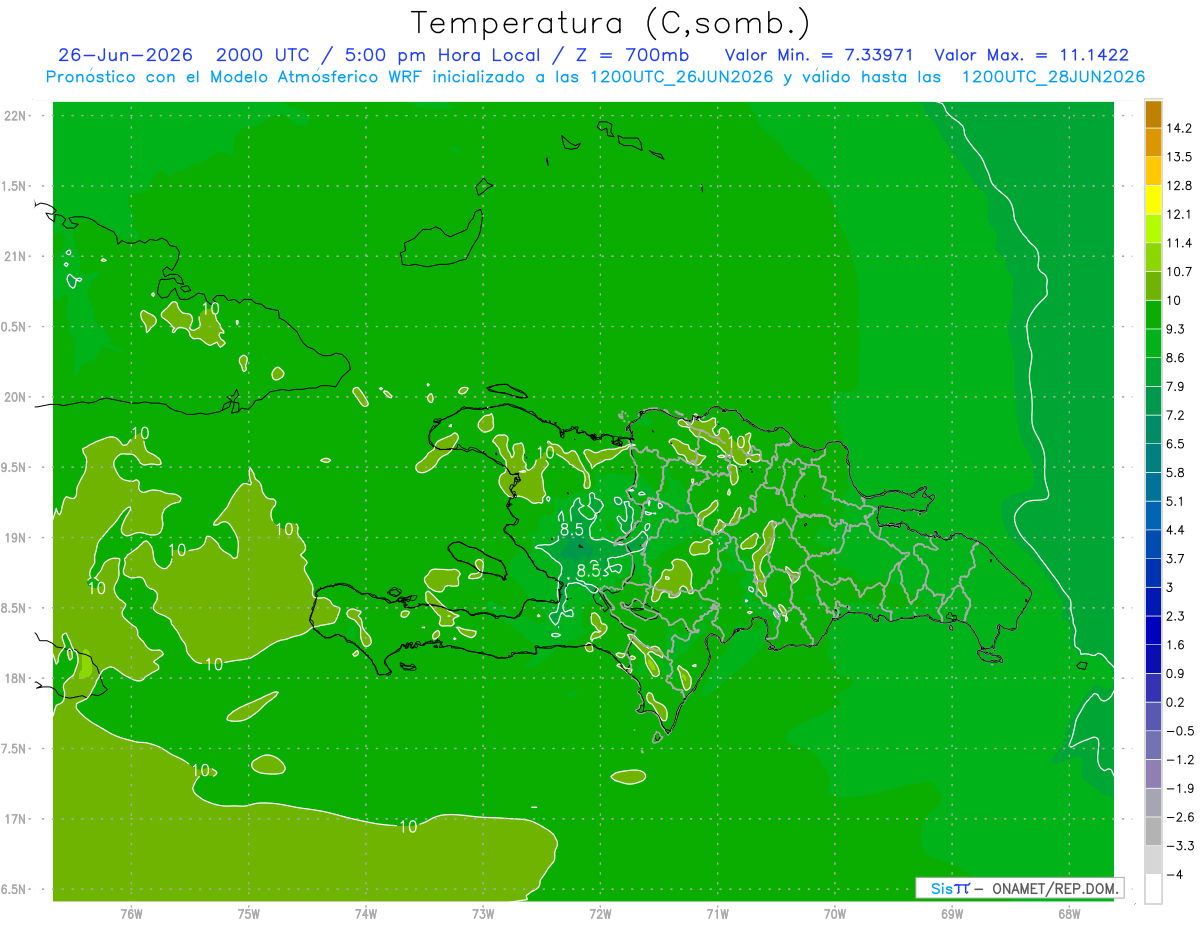Click the "3.7" color bar label

[x=1175, y=559]
